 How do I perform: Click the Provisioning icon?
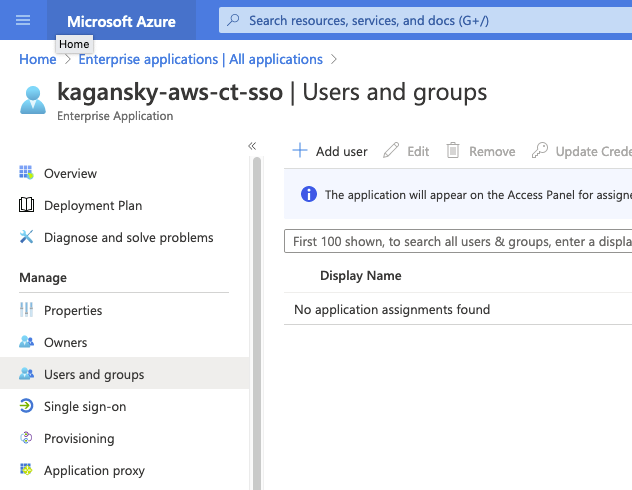pos(27,438)
